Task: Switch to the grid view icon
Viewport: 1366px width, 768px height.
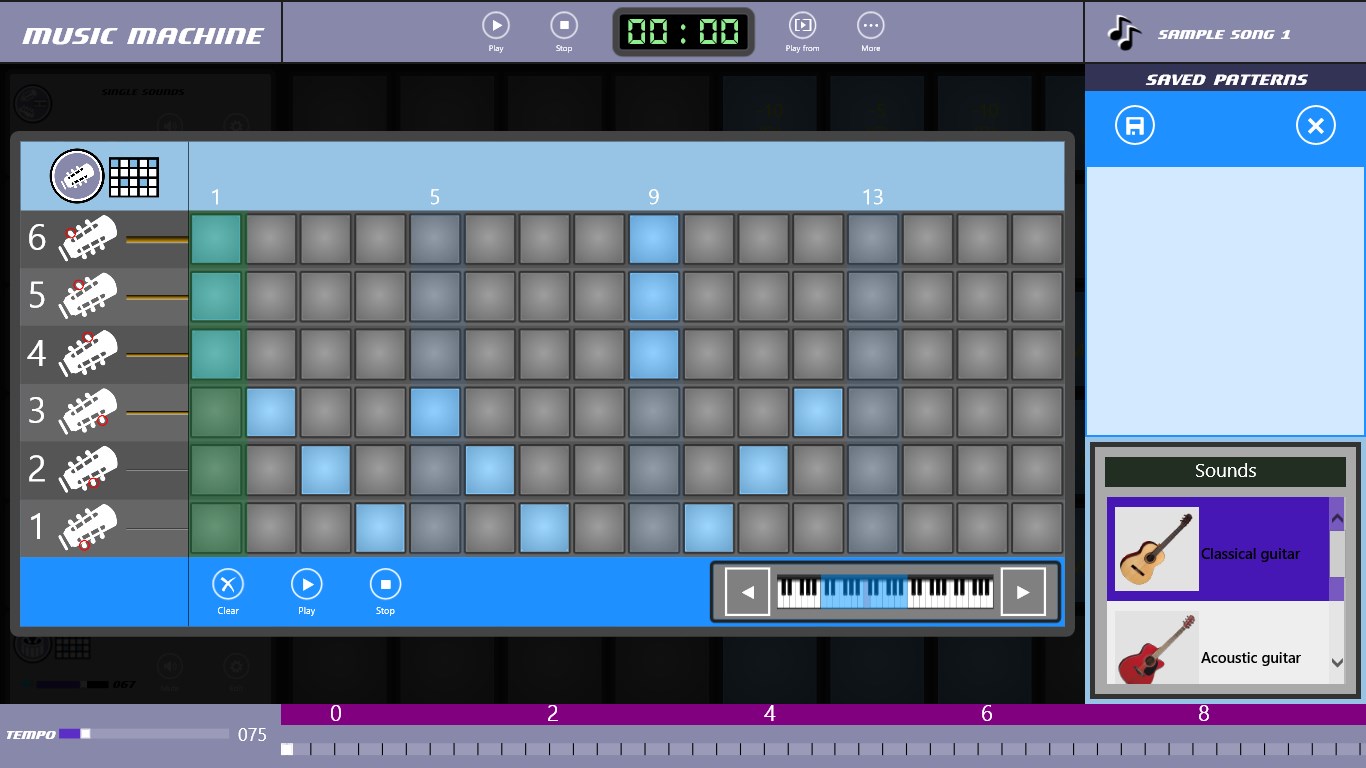Action: click(134, 177)
